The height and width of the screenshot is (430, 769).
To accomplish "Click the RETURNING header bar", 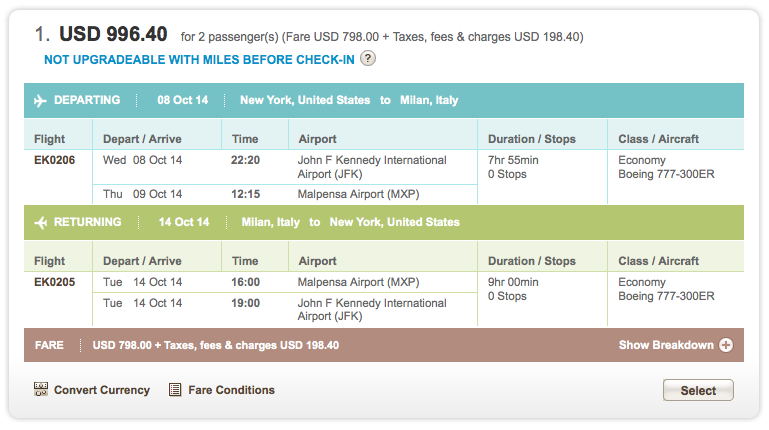I will point(384,223).
